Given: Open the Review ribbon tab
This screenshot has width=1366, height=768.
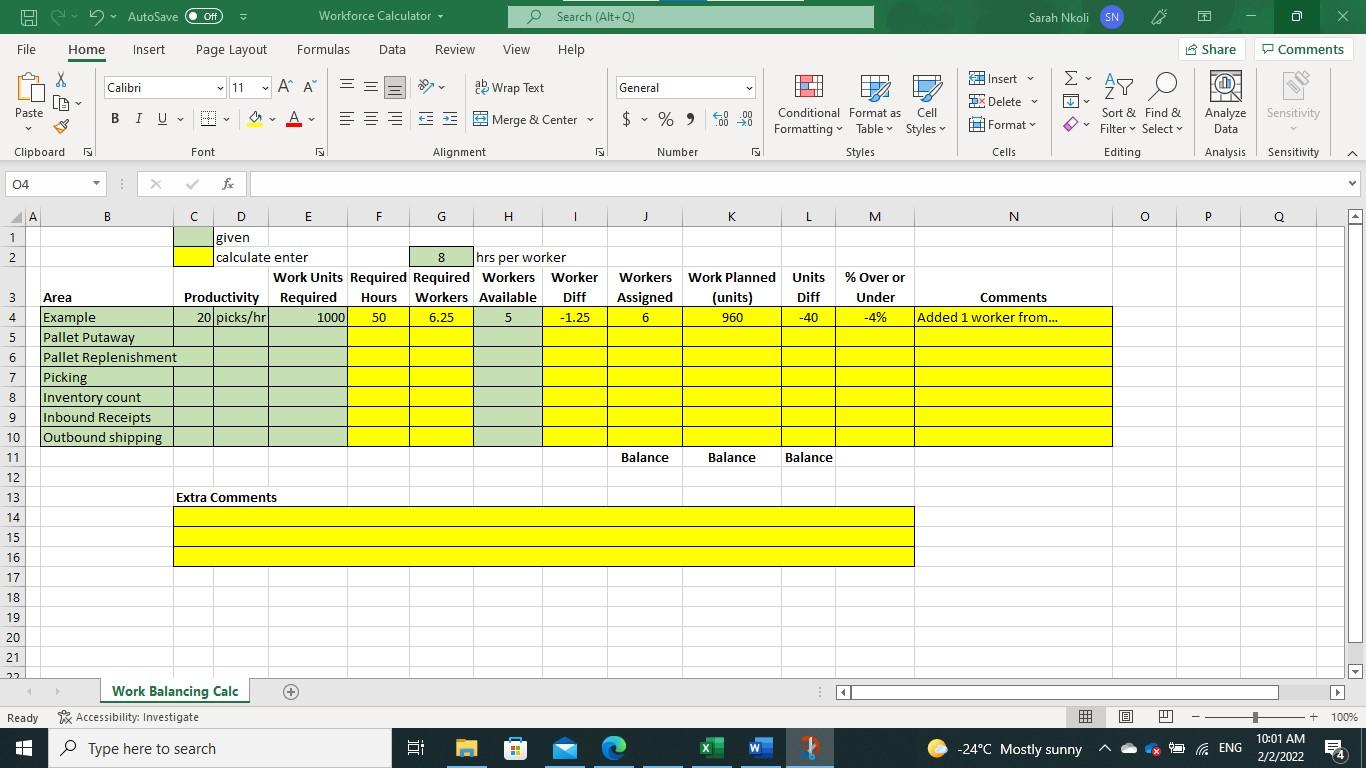Looking at the screenshot, I should coord(453,49).
